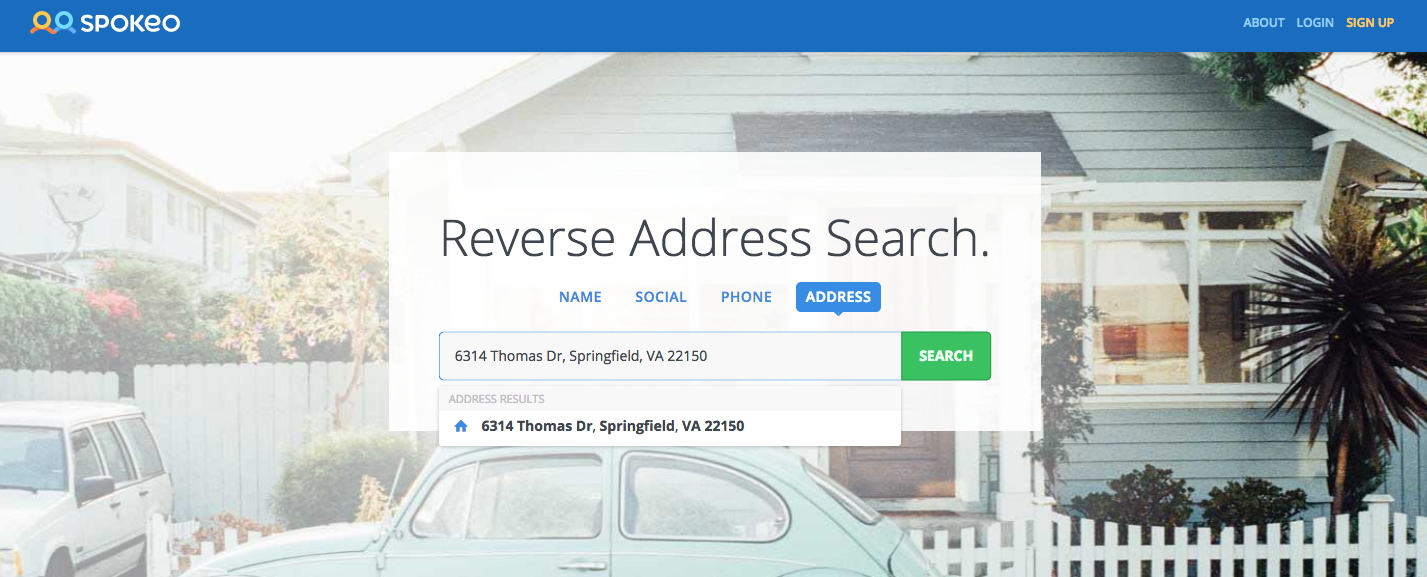1427x577 pixels.
Task: Click the green Search button
Action: tap(946, 356)
